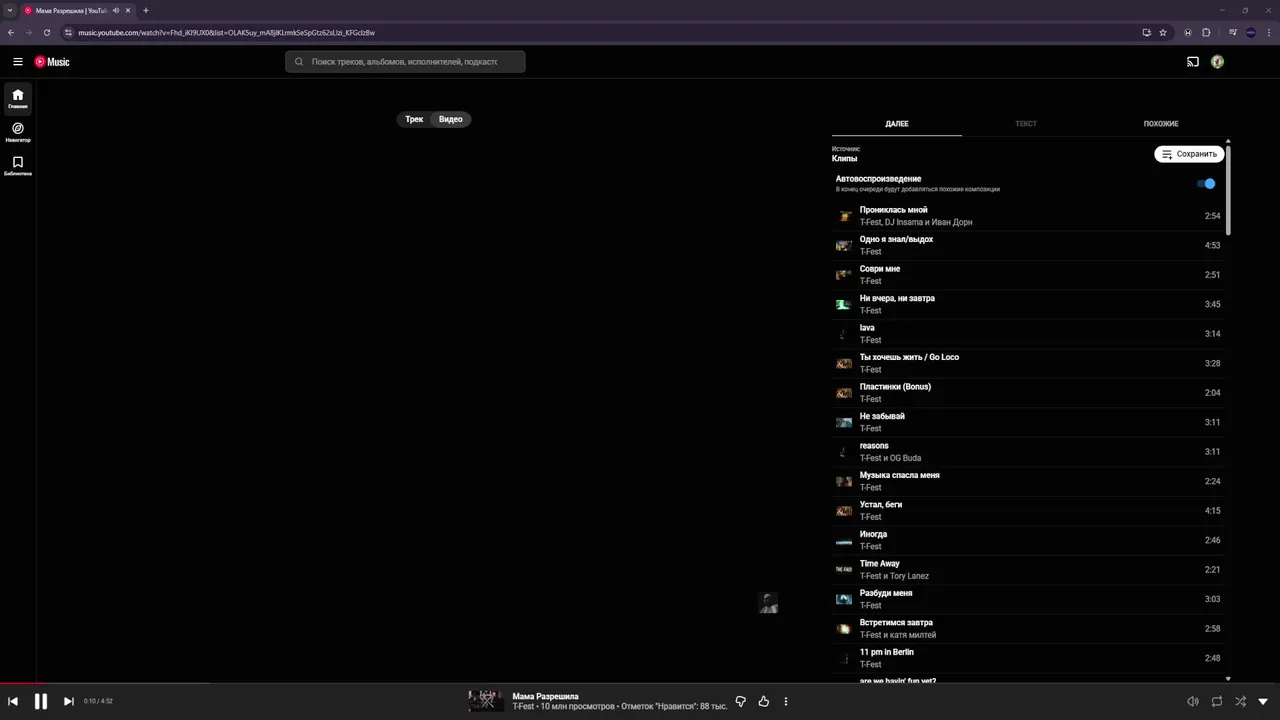
Task: Play Проникласъ мной from the queue
Action: [1028, 216]
